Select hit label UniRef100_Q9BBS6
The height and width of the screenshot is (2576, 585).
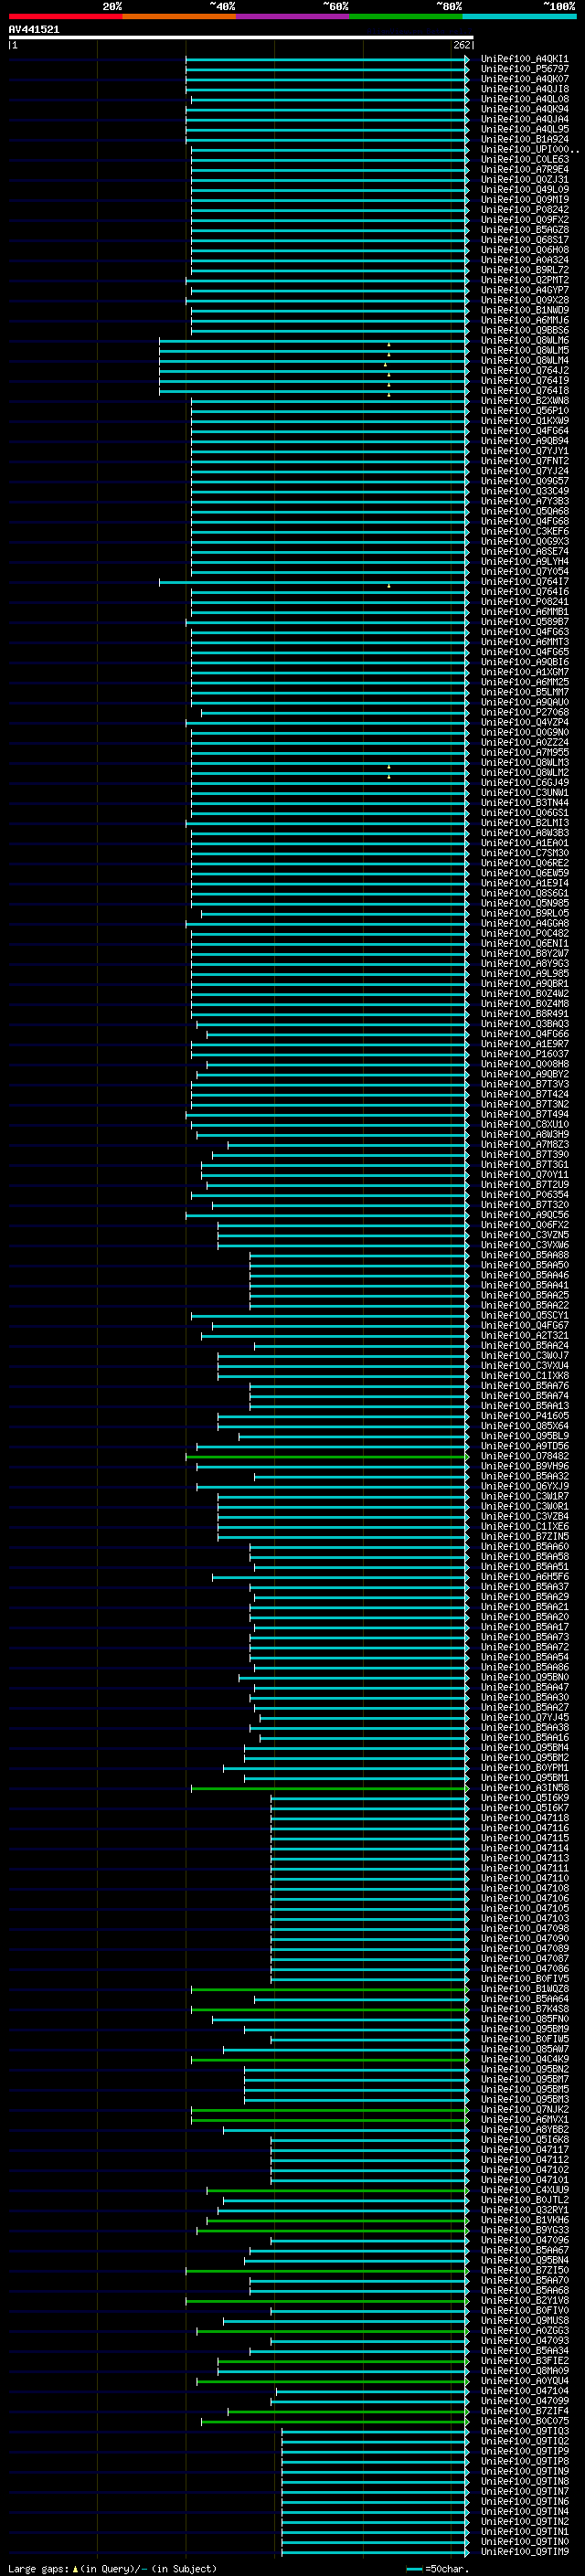click(x=525, y=330)
